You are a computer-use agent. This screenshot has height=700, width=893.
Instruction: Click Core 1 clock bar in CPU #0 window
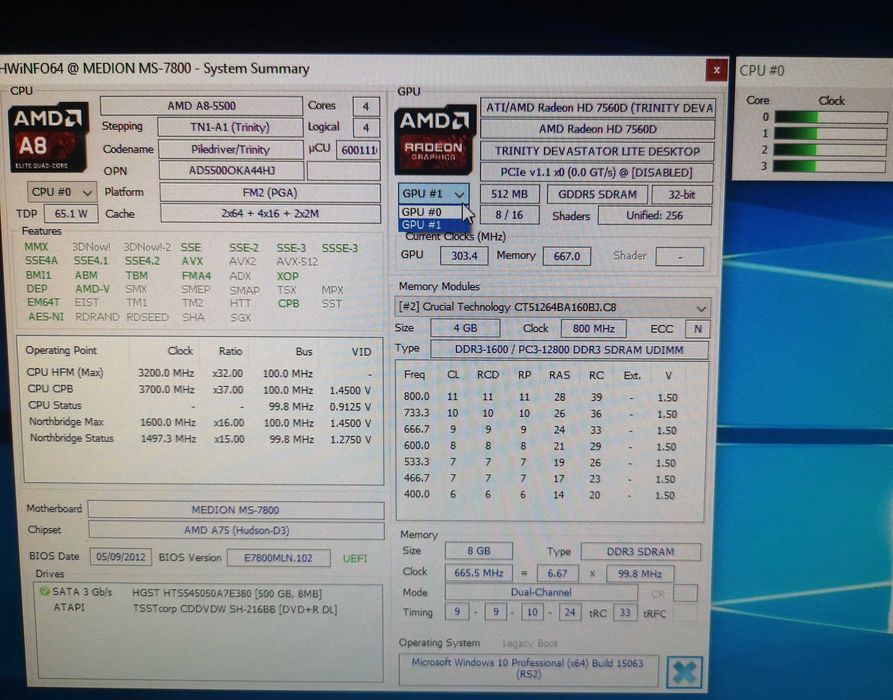(x=830, y=133)
